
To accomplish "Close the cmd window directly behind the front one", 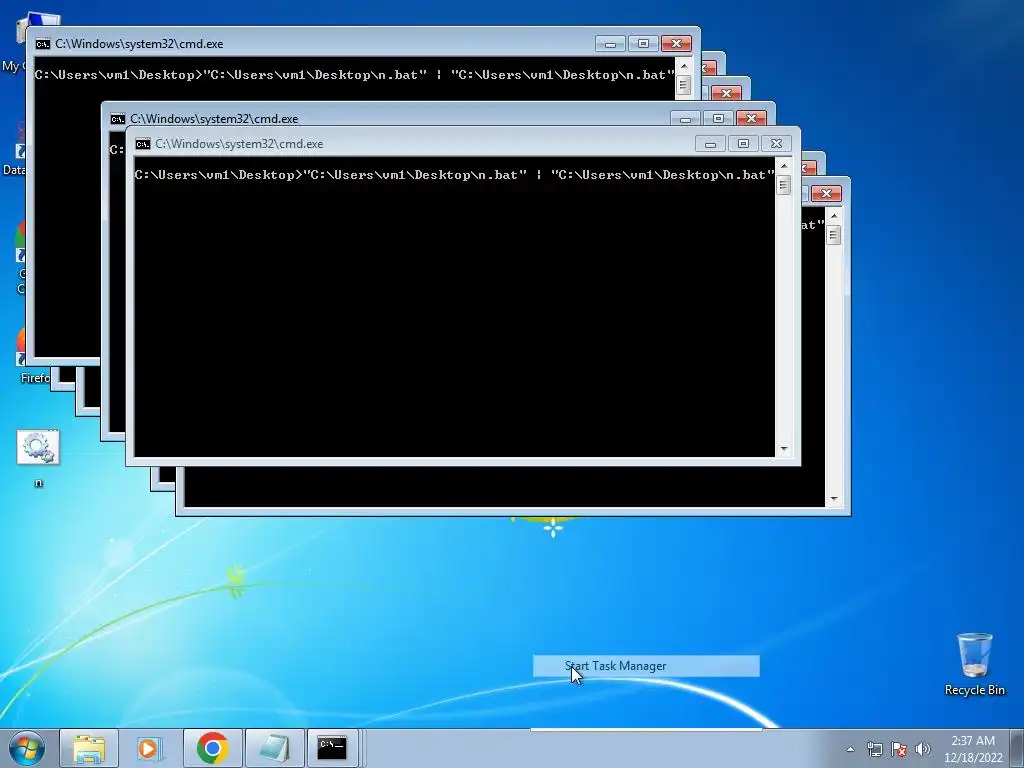I will pyautogui.click(x=751, y=119).
